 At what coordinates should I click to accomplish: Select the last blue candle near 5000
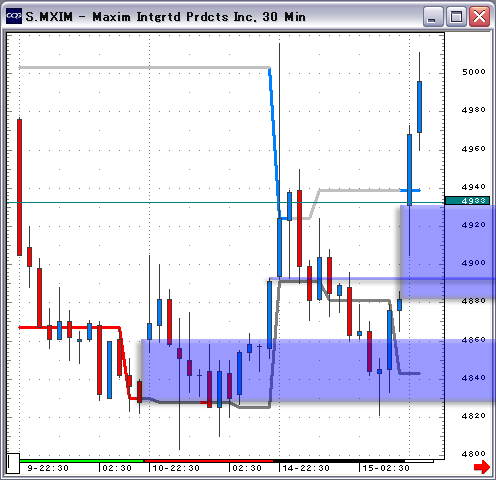[x=419, y=107]
